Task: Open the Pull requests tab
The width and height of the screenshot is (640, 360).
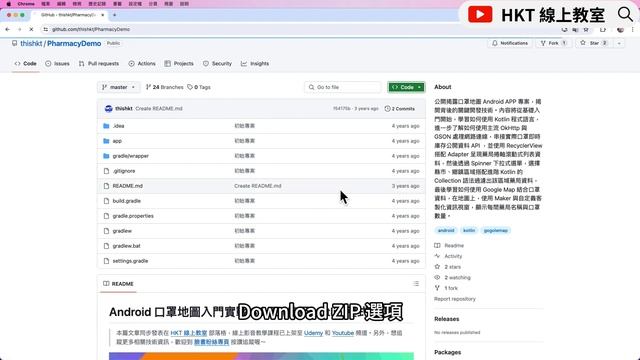Action: pos(99,64)
